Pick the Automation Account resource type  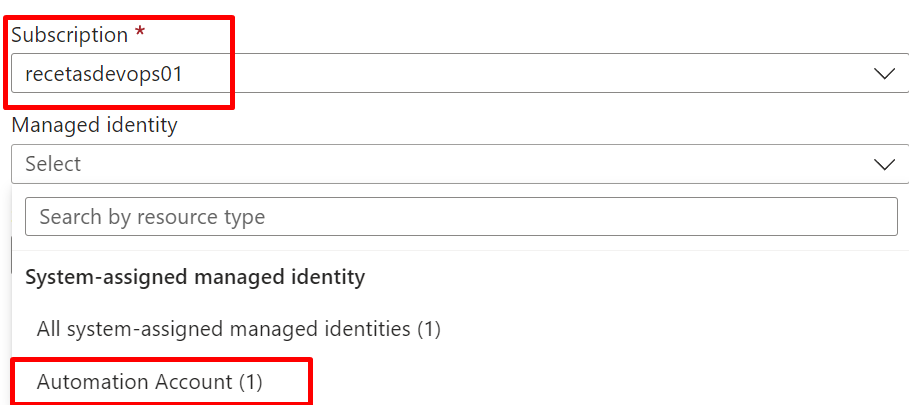[x=150, y=382]
